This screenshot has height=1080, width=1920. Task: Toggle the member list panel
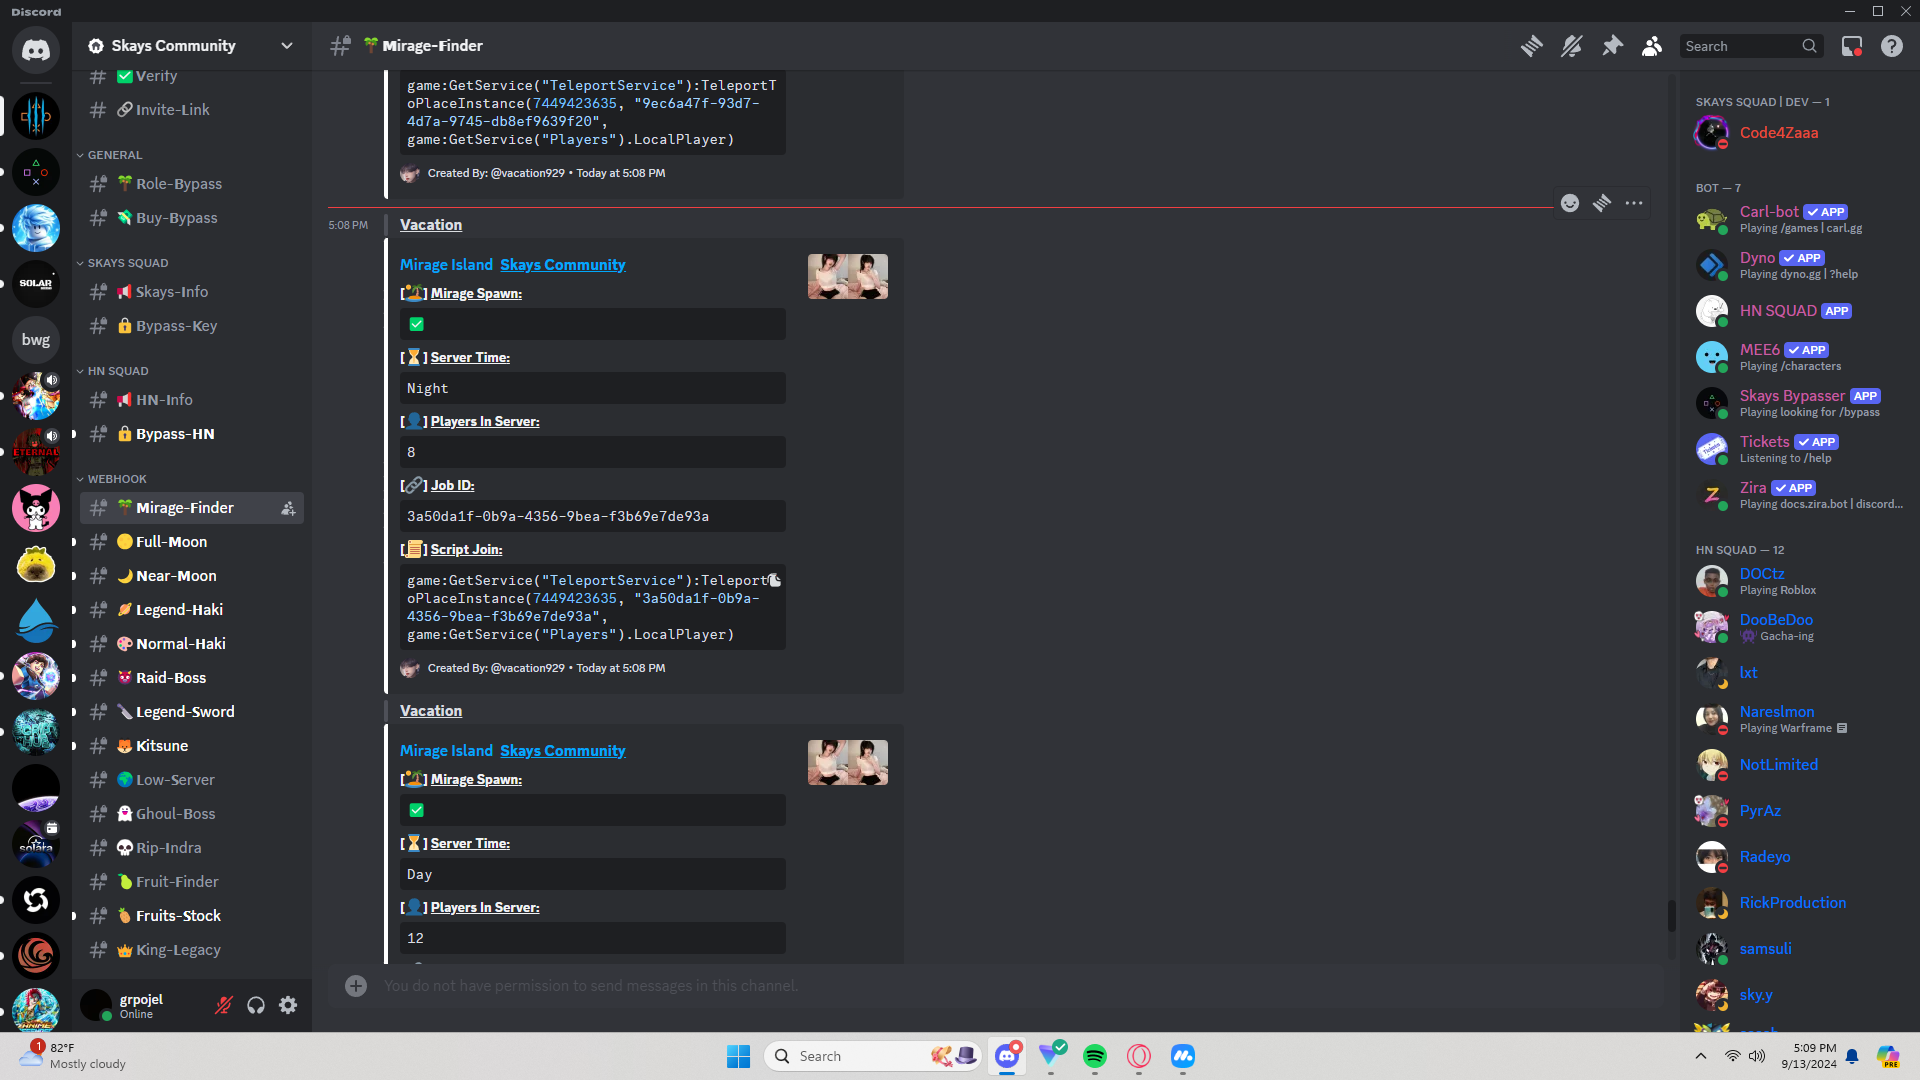(x=1652, y=46)
